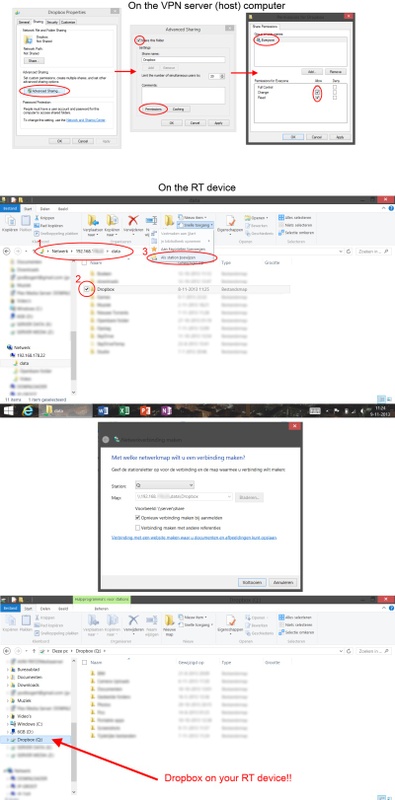Tick Allow checkbox for Change permission
The image size is (395, 800).
click(318, 92)
